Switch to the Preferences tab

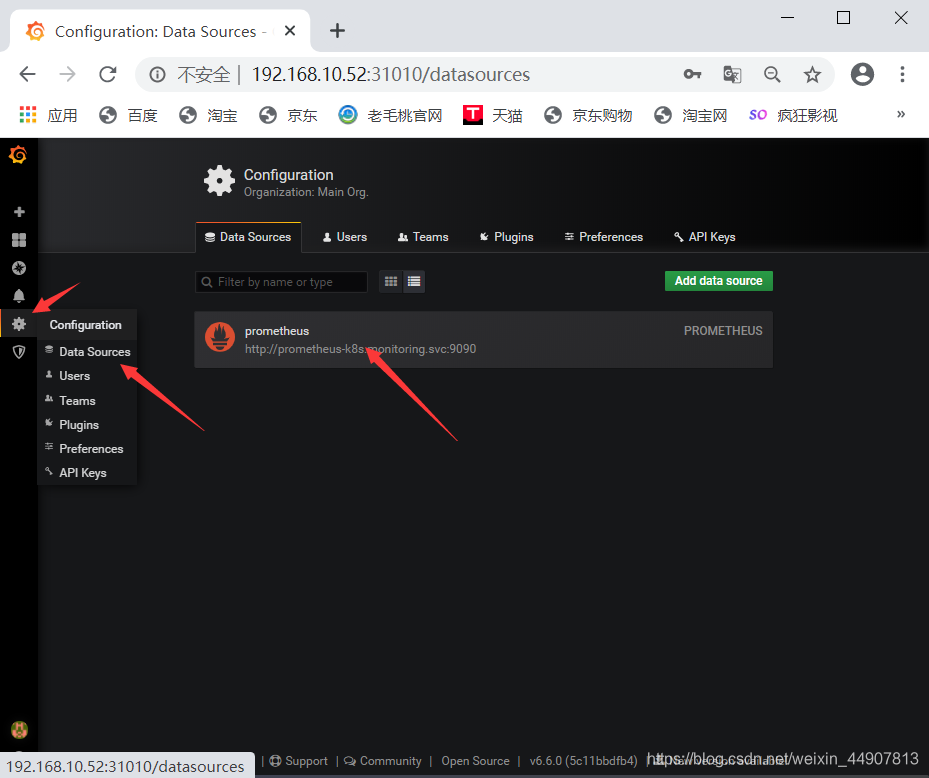pyautogui.click(x=604, y=237)
